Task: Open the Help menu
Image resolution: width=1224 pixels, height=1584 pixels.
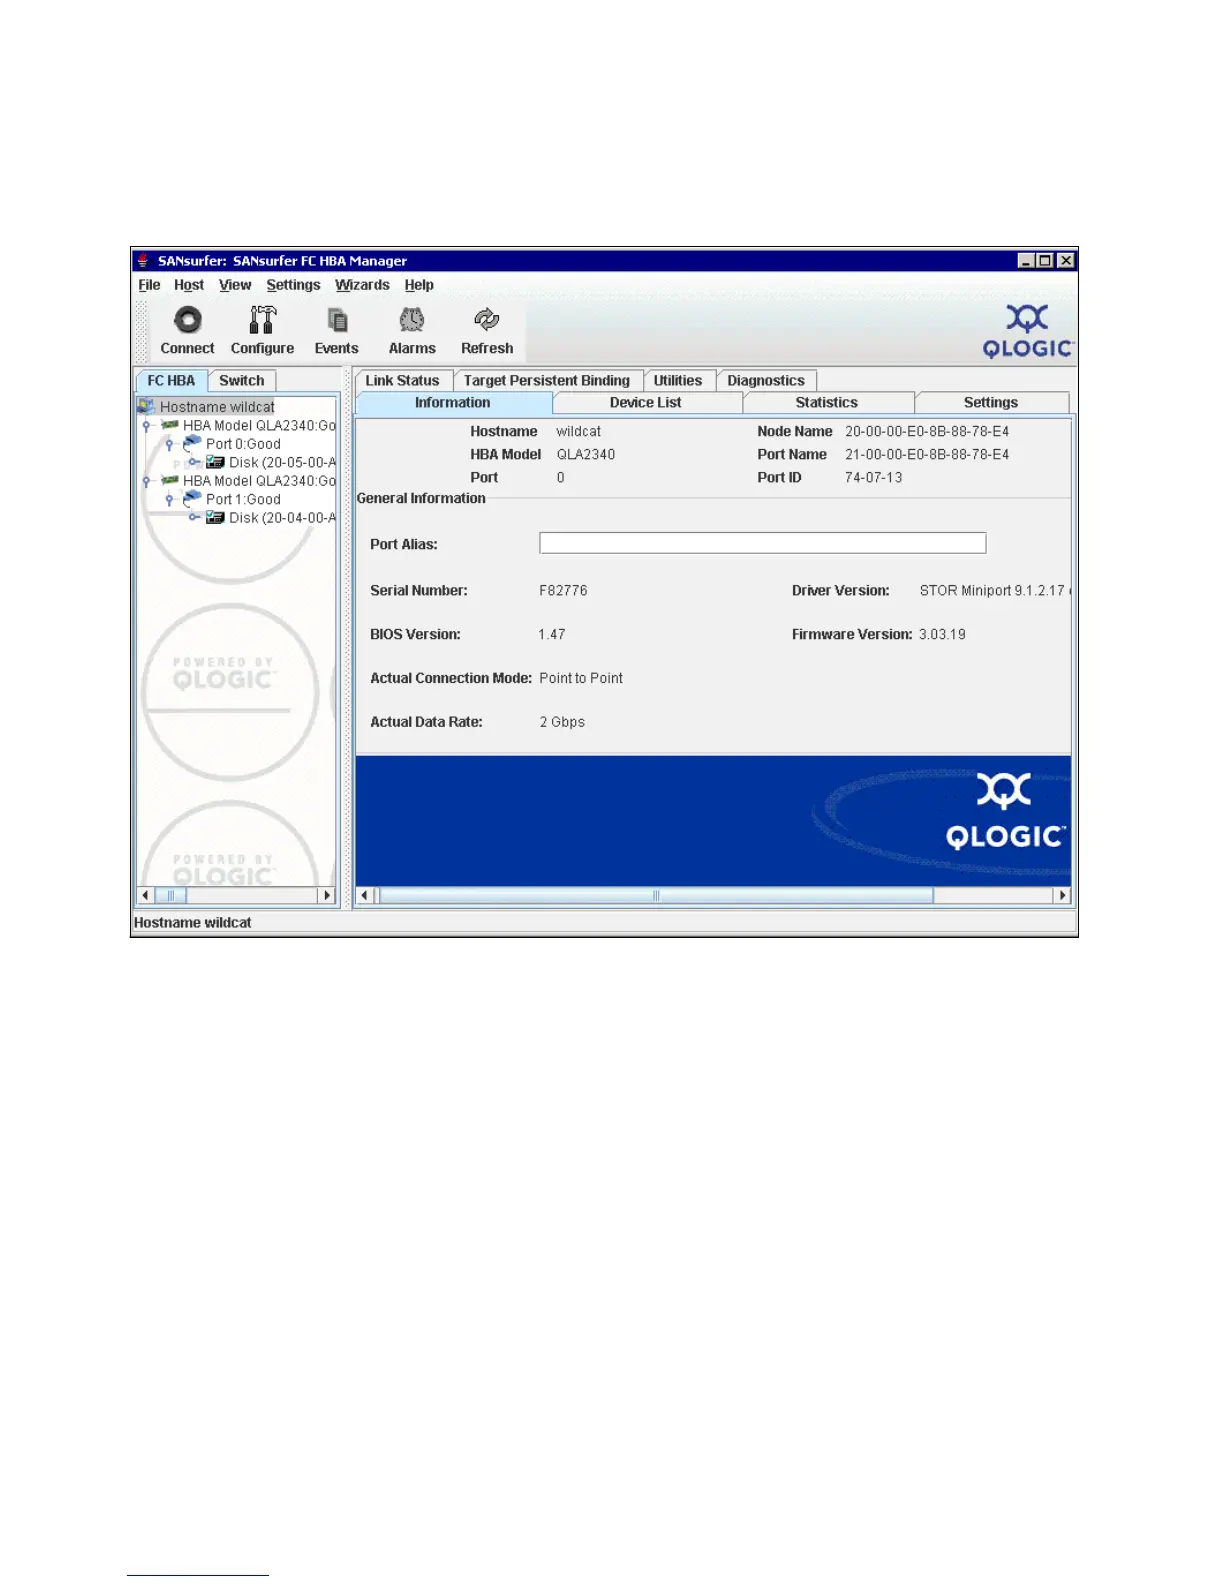Action: pyautogui.click(x=419, y=285)
